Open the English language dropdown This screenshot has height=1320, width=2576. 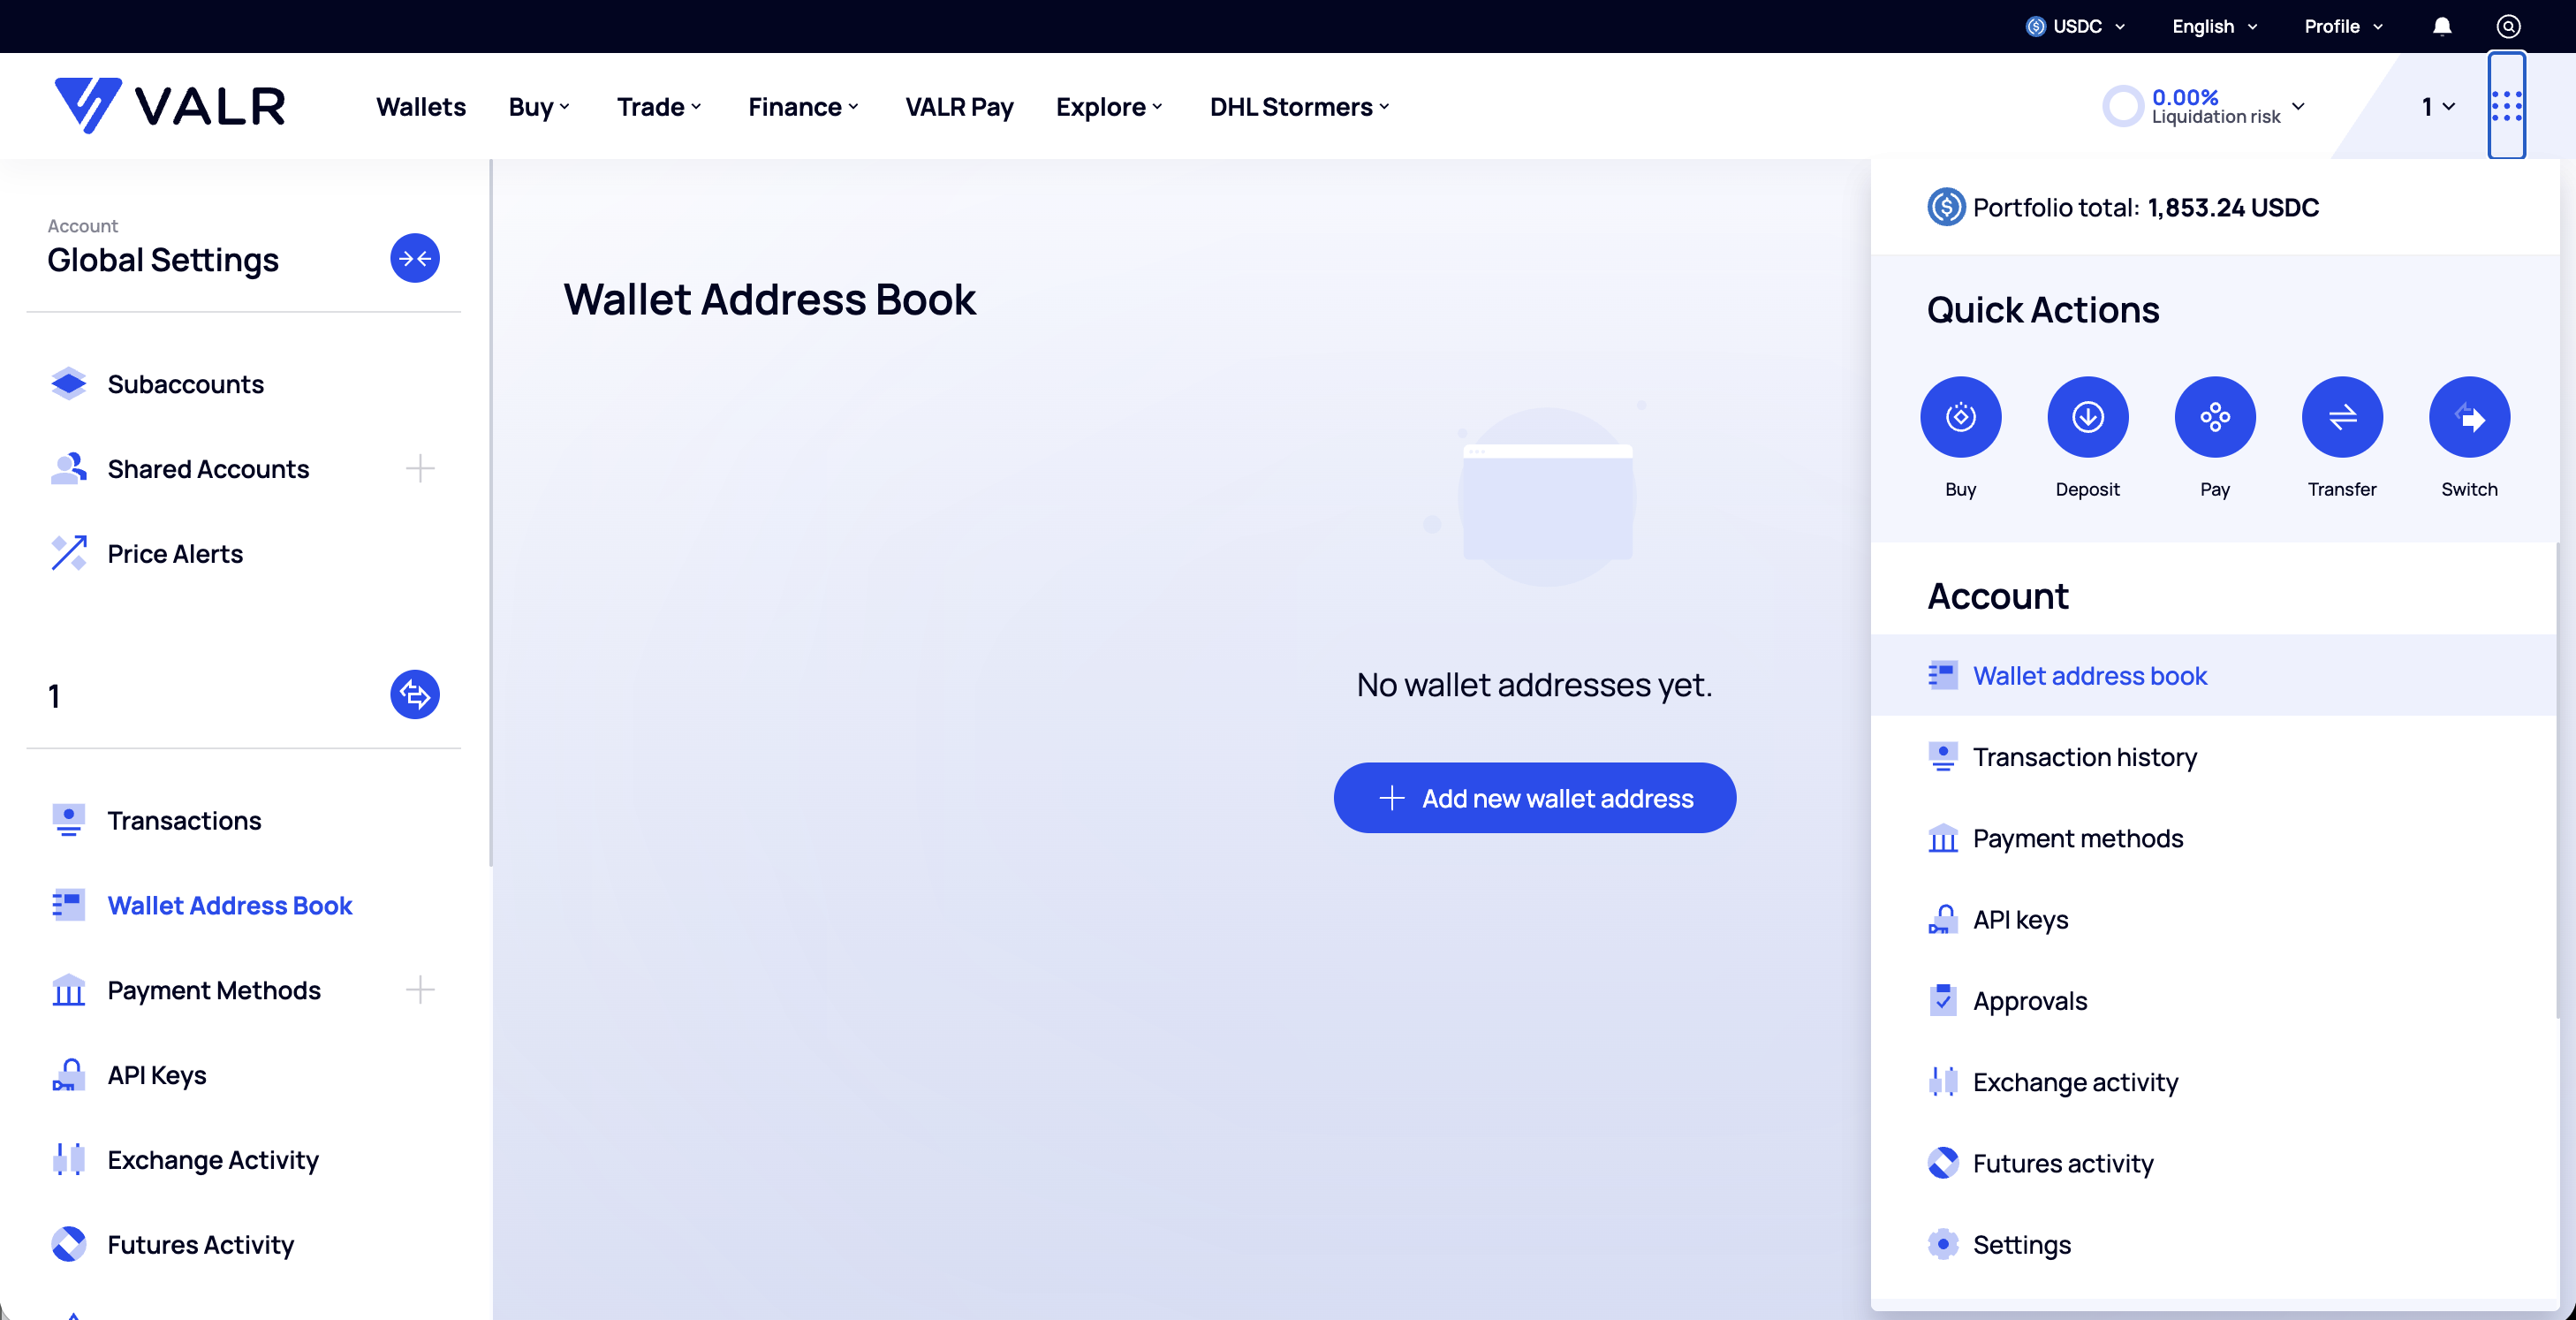[2213, 26]
